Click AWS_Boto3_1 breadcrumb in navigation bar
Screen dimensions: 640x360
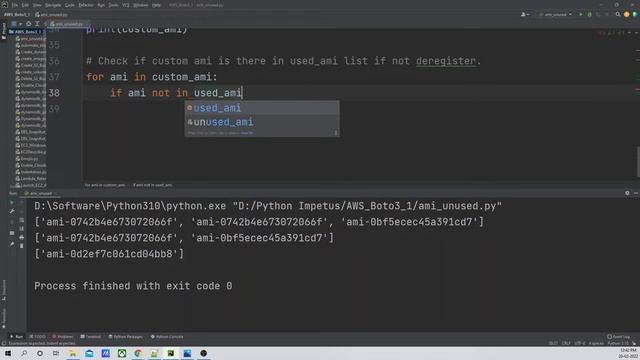click(17, 15)
